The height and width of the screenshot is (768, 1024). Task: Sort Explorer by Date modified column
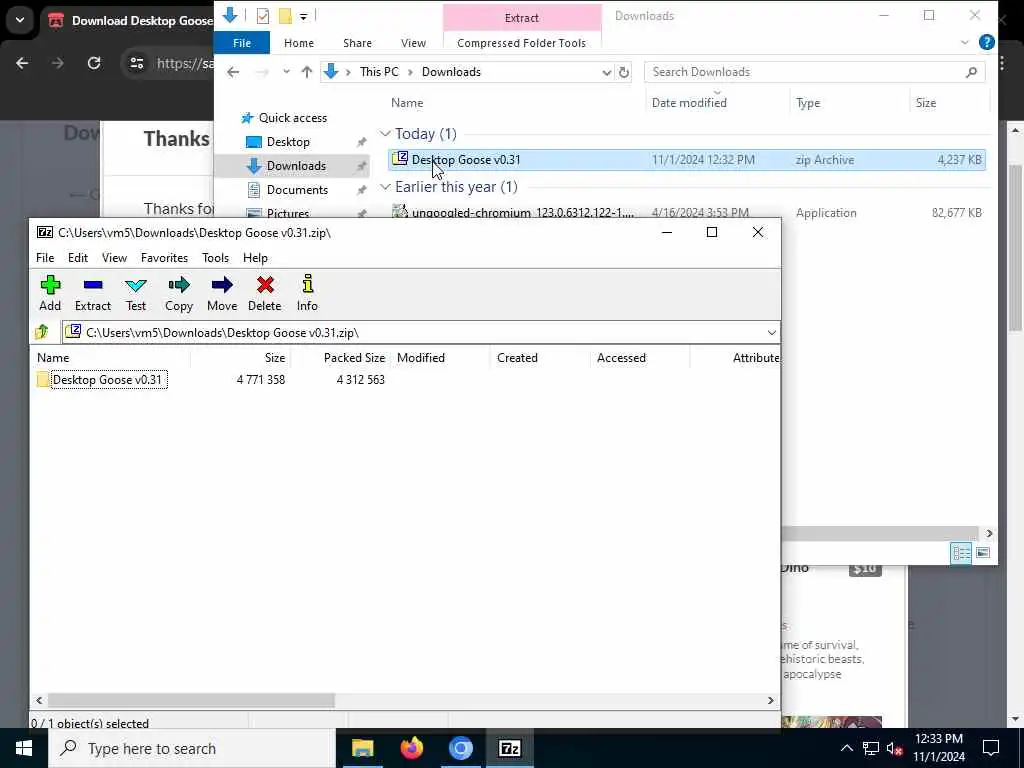[x=689, y=103]
